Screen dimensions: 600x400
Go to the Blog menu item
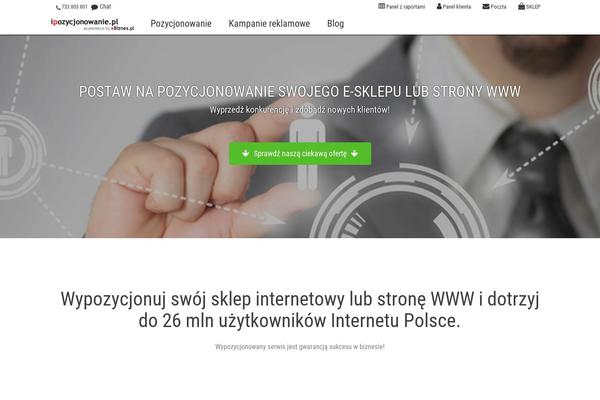point(336,24)
